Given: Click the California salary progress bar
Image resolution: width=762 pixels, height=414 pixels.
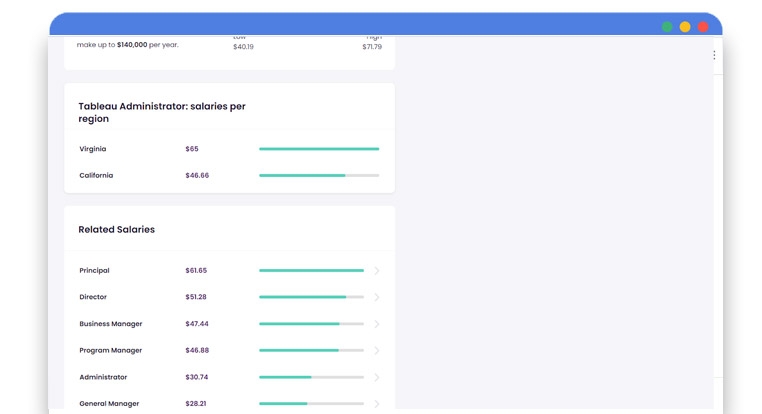Looking at the screenshot, I should [319, 175].
